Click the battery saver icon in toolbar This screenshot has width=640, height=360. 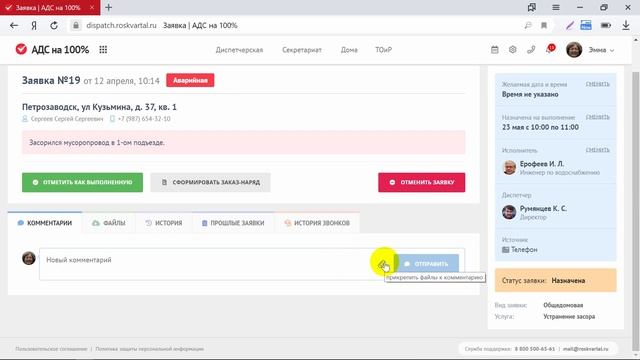pyautogui.click(x=606, y=25)
